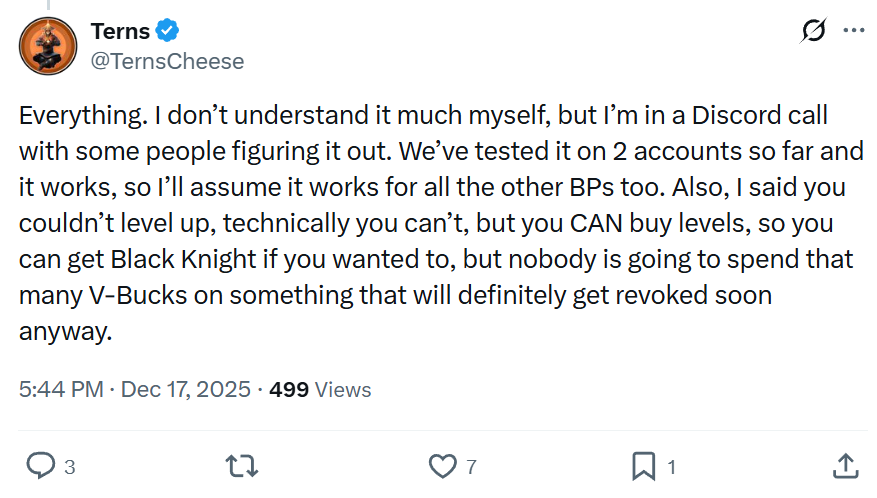Click the share arrow icon
Image resolution: width=877 pixels, height=498 pixels.
click(x=844, y=465)
